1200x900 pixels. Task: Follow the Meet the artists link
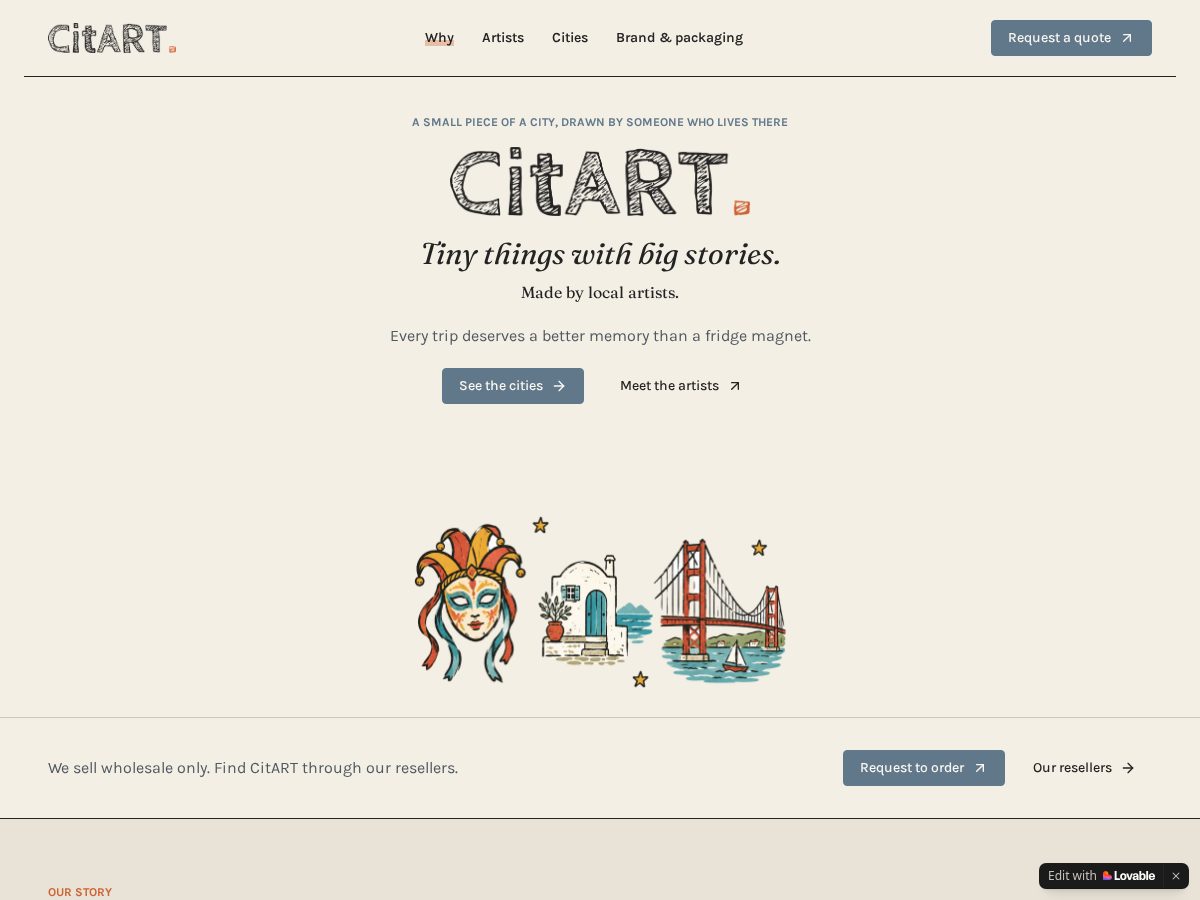point(680,386)
